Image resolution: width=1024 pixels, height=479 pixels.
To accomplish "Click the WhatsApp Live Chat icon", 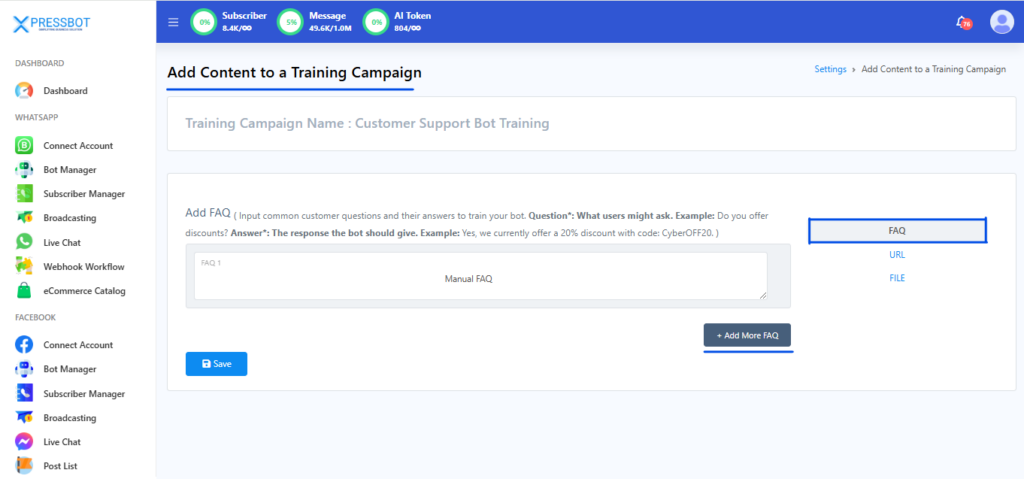I will click(x=25, y=242).
